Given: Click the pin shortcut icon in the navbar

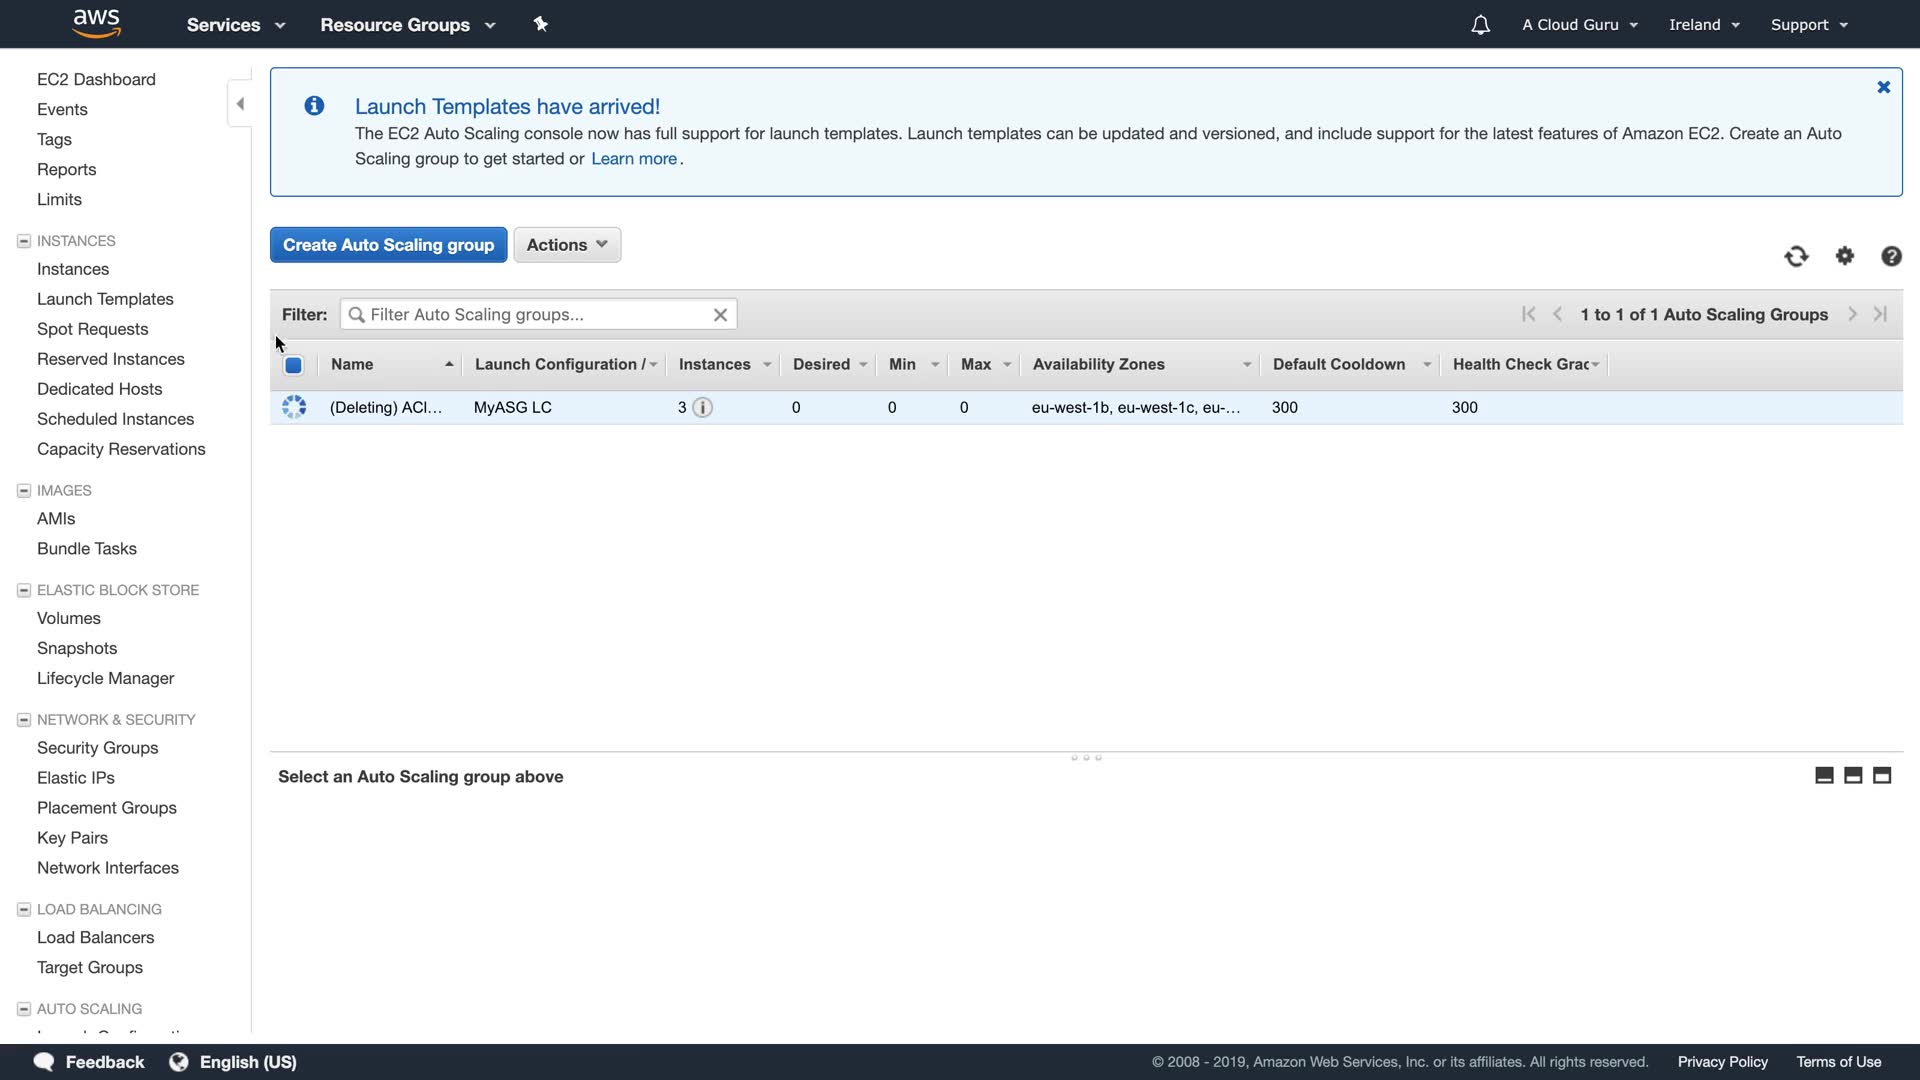Looking at the screenshot, I should [x=541, y=24].
